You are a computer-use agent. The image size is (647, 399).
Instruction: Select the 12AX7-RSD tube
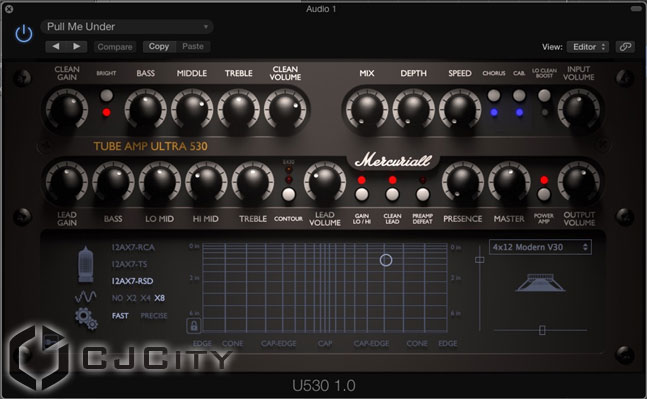point(132,281)
